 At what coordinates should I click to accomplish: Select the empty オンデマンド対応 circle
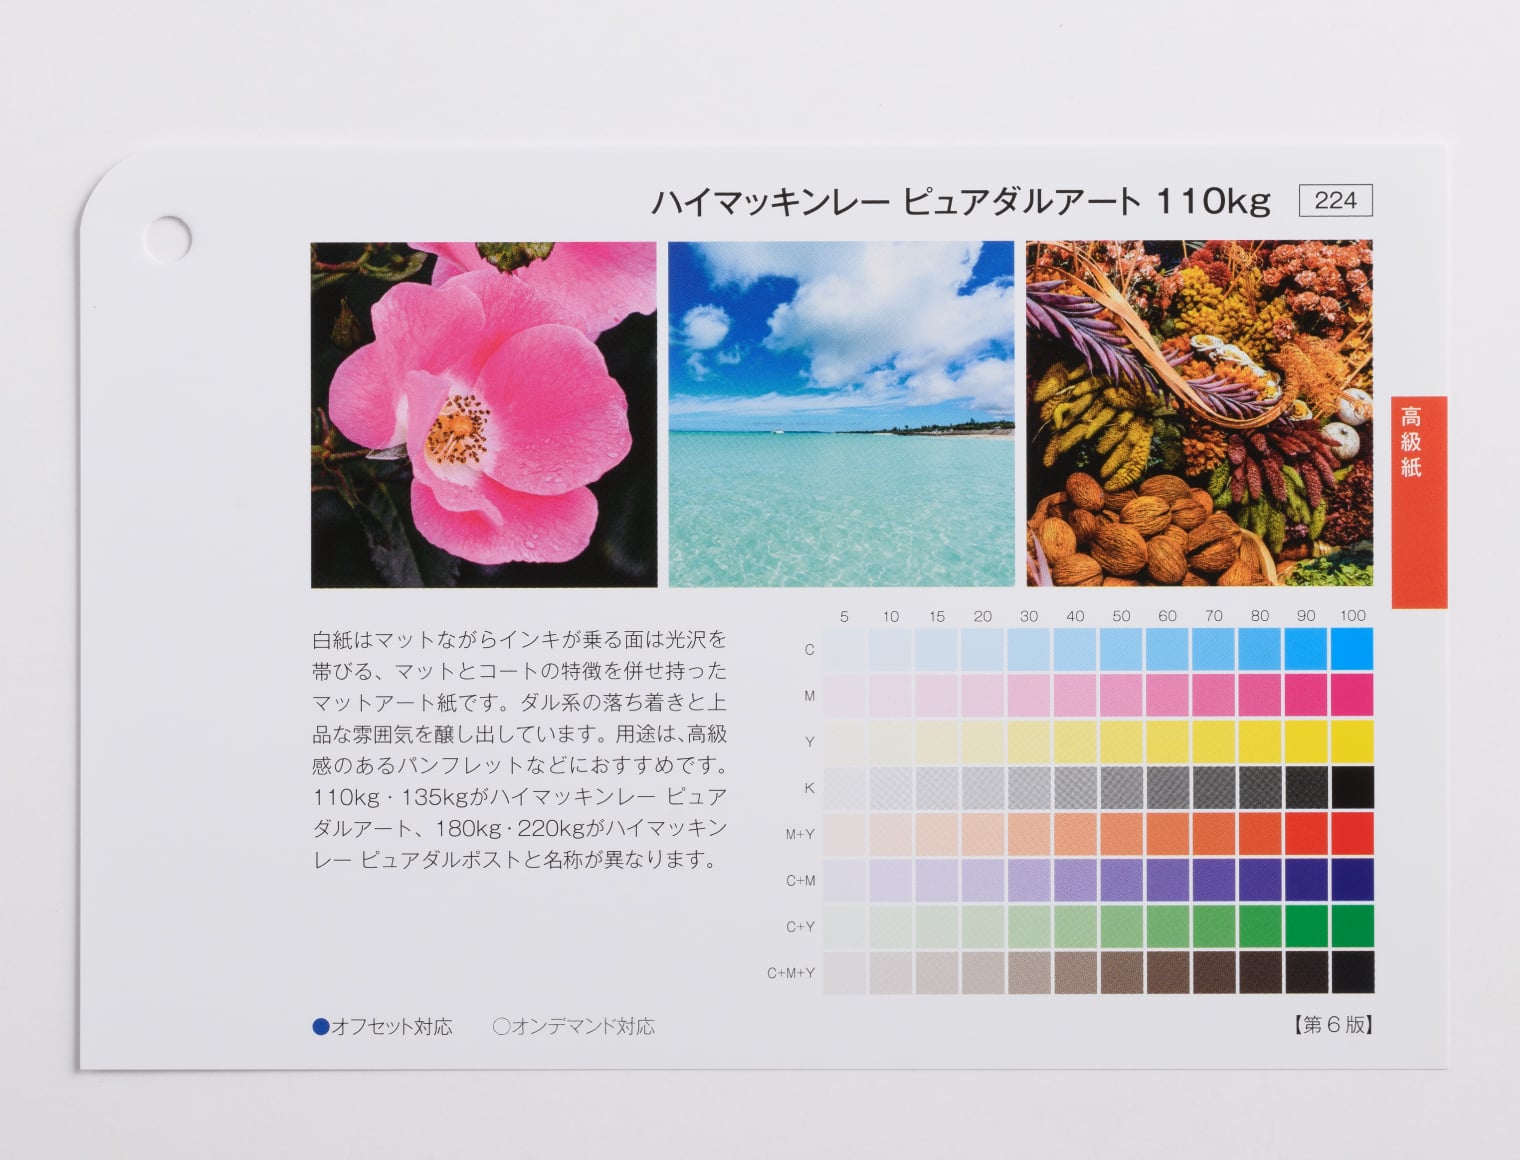(501, 1026)
